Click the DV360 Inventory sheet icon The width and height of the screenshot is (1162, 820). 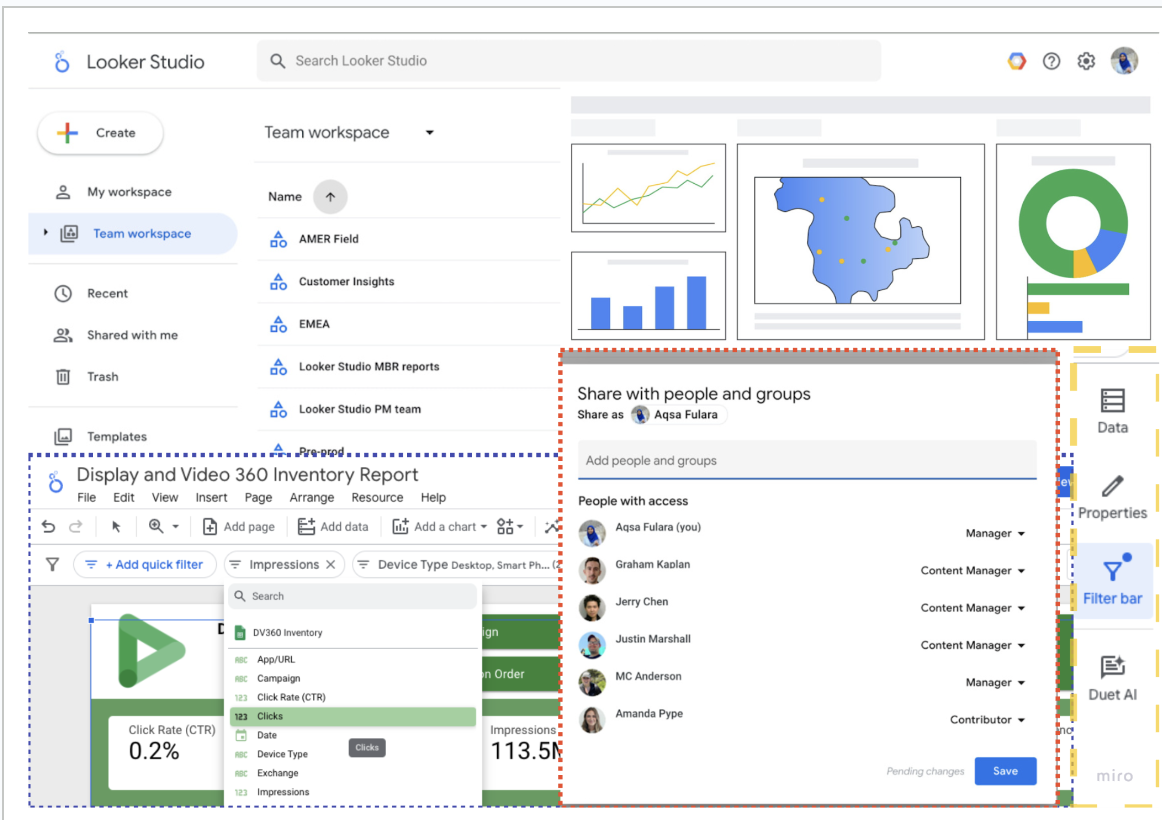click(240, 633)
